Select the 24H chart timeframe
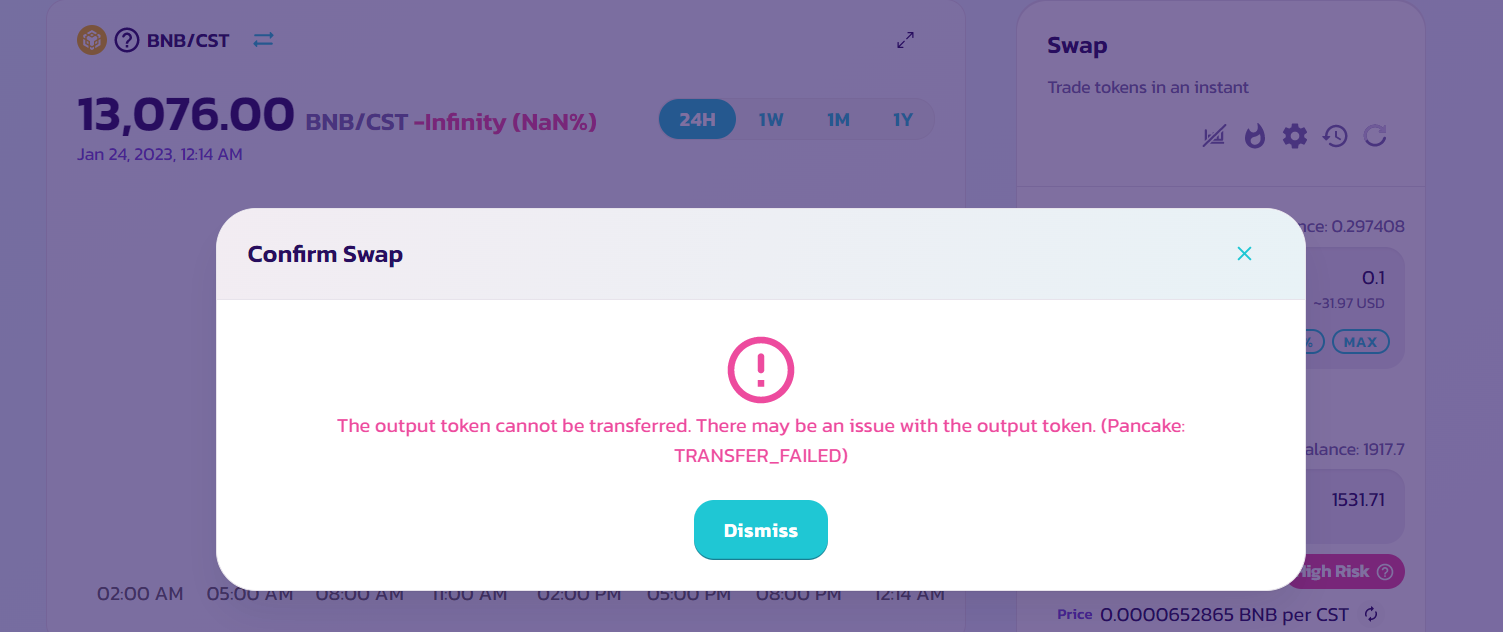Viewport: 1503px width, 632px height. pos(698,120)
